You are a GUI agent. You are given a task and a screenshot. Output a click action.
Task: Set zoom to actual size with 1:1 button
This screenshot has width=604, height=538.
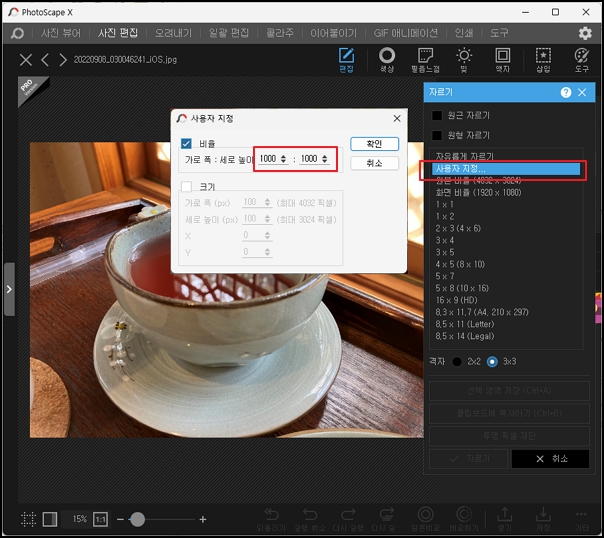[100, 520]
